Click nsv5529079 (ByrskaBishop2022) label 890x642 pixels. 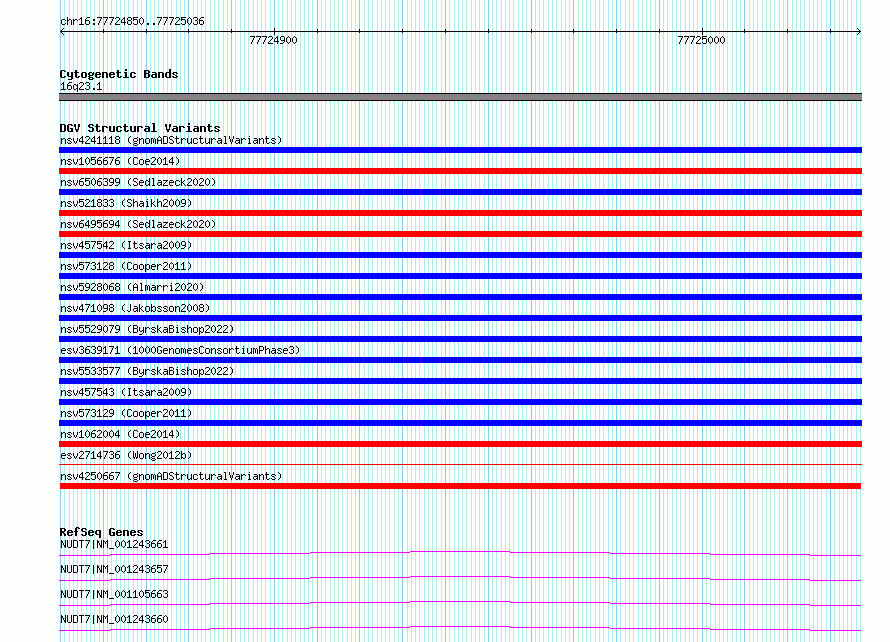pyautogui.click(x=147, y=329)
